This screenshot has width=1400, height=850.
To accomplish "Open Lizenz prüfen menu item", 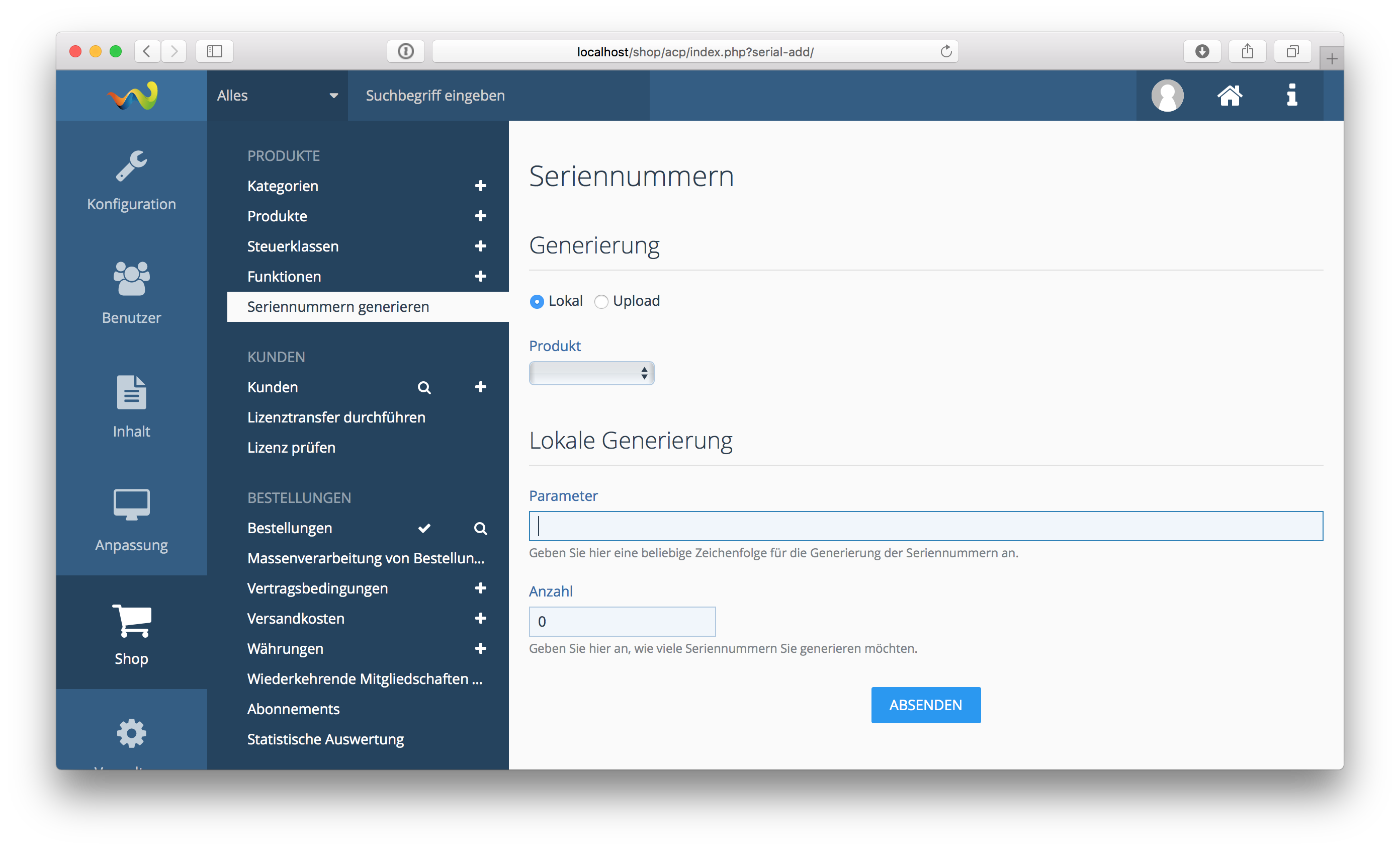I will pos(291,448).
